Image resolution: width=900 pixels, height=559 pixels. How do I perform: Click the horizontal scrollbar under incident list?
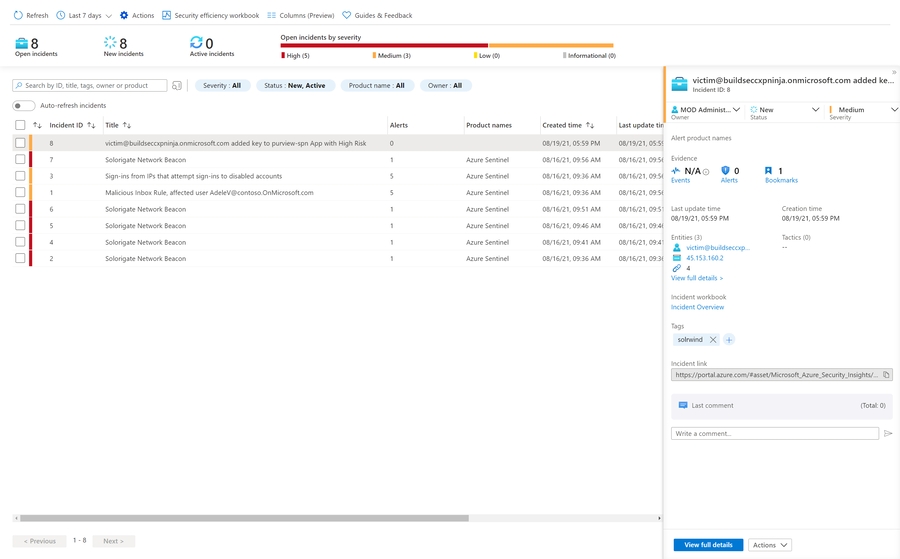pos(244,518)
